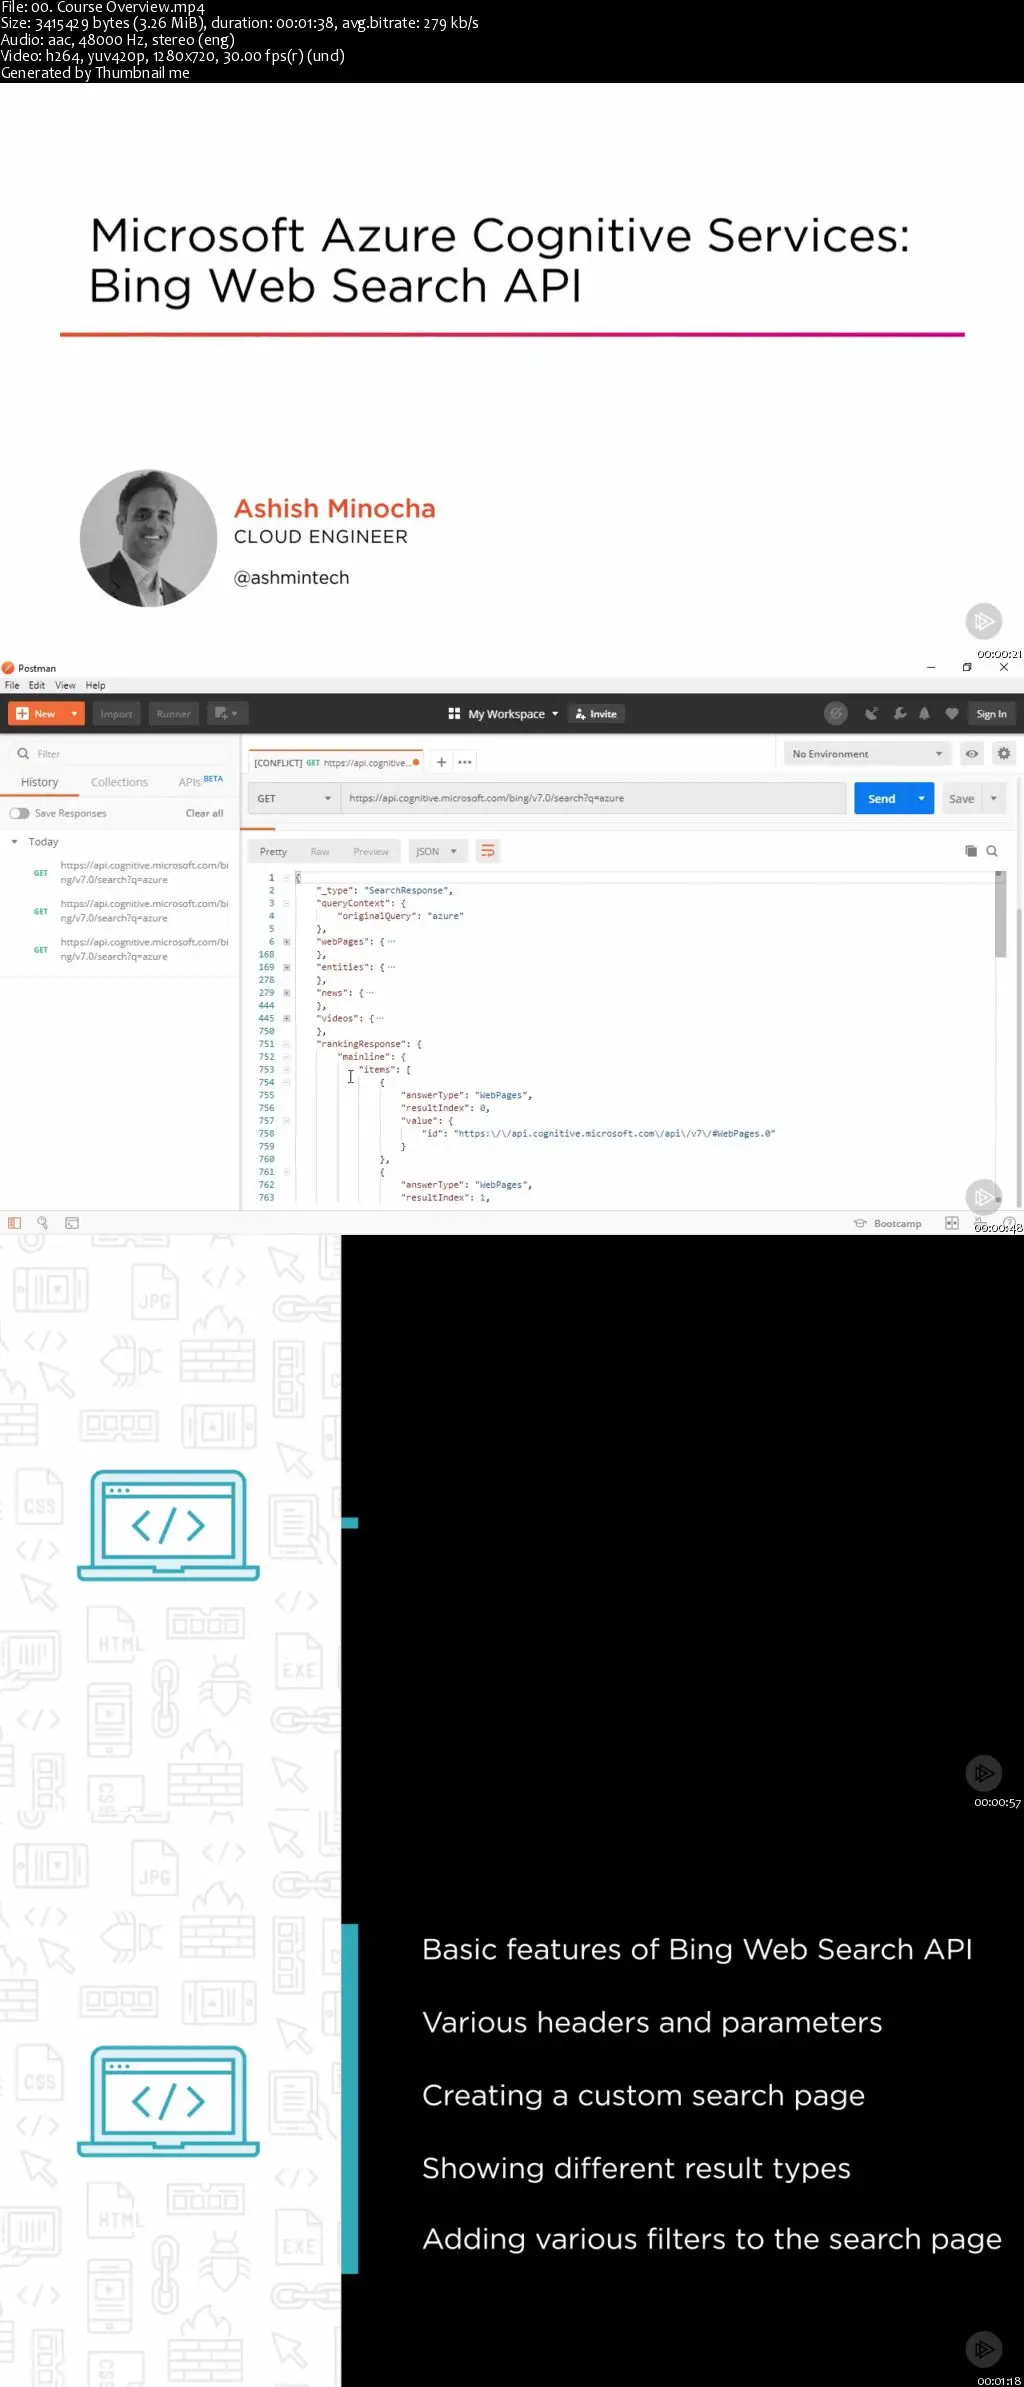Open No Environment dropdown
The image size is (1024, 2387).
(x=866, y=754)
